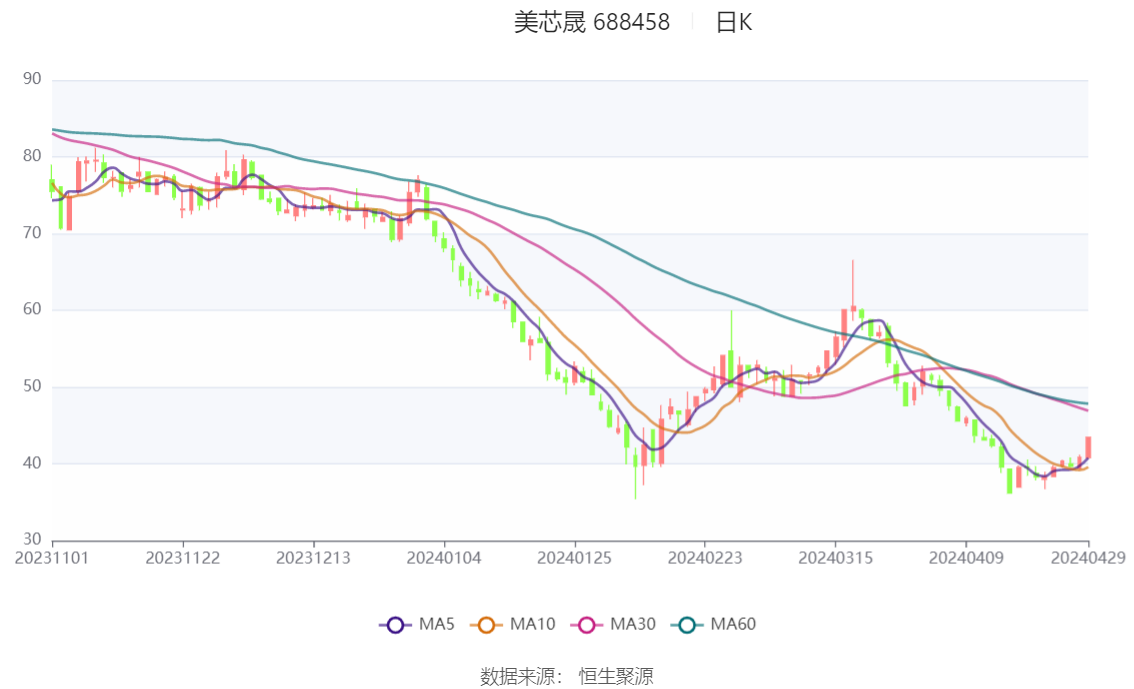Click the 日K label
This screenshot has width=1134, height=689.
734,22
